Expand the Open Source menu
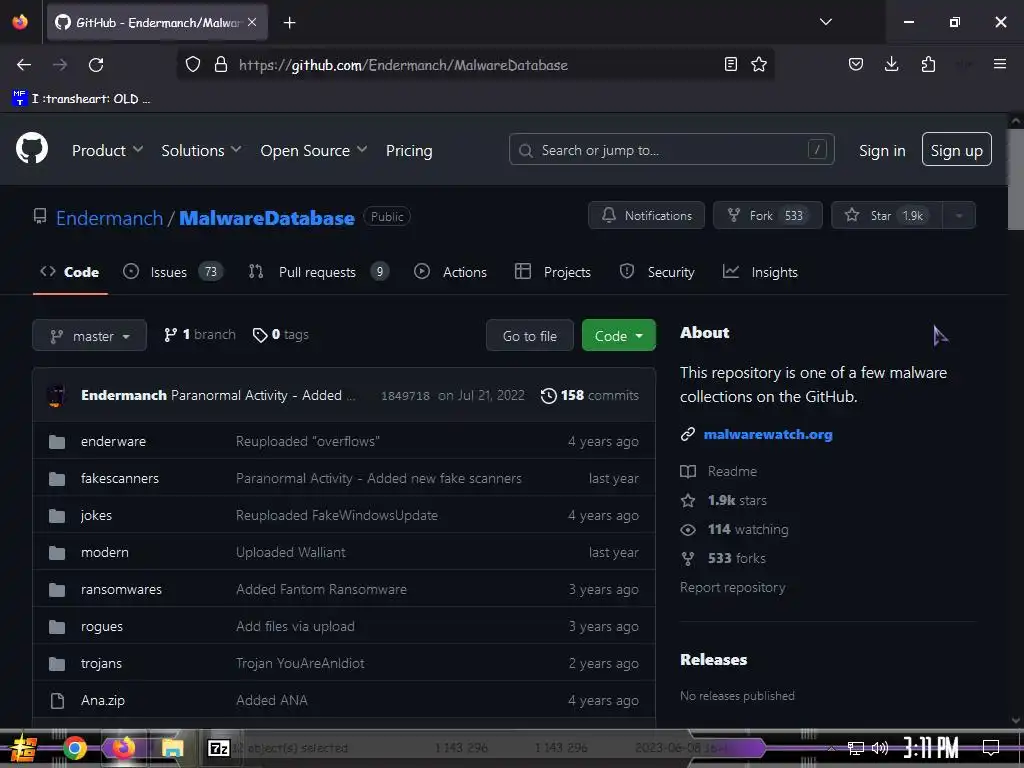Image resolution: width=1024 pixels, height=768 pixels. coord(313,150)
